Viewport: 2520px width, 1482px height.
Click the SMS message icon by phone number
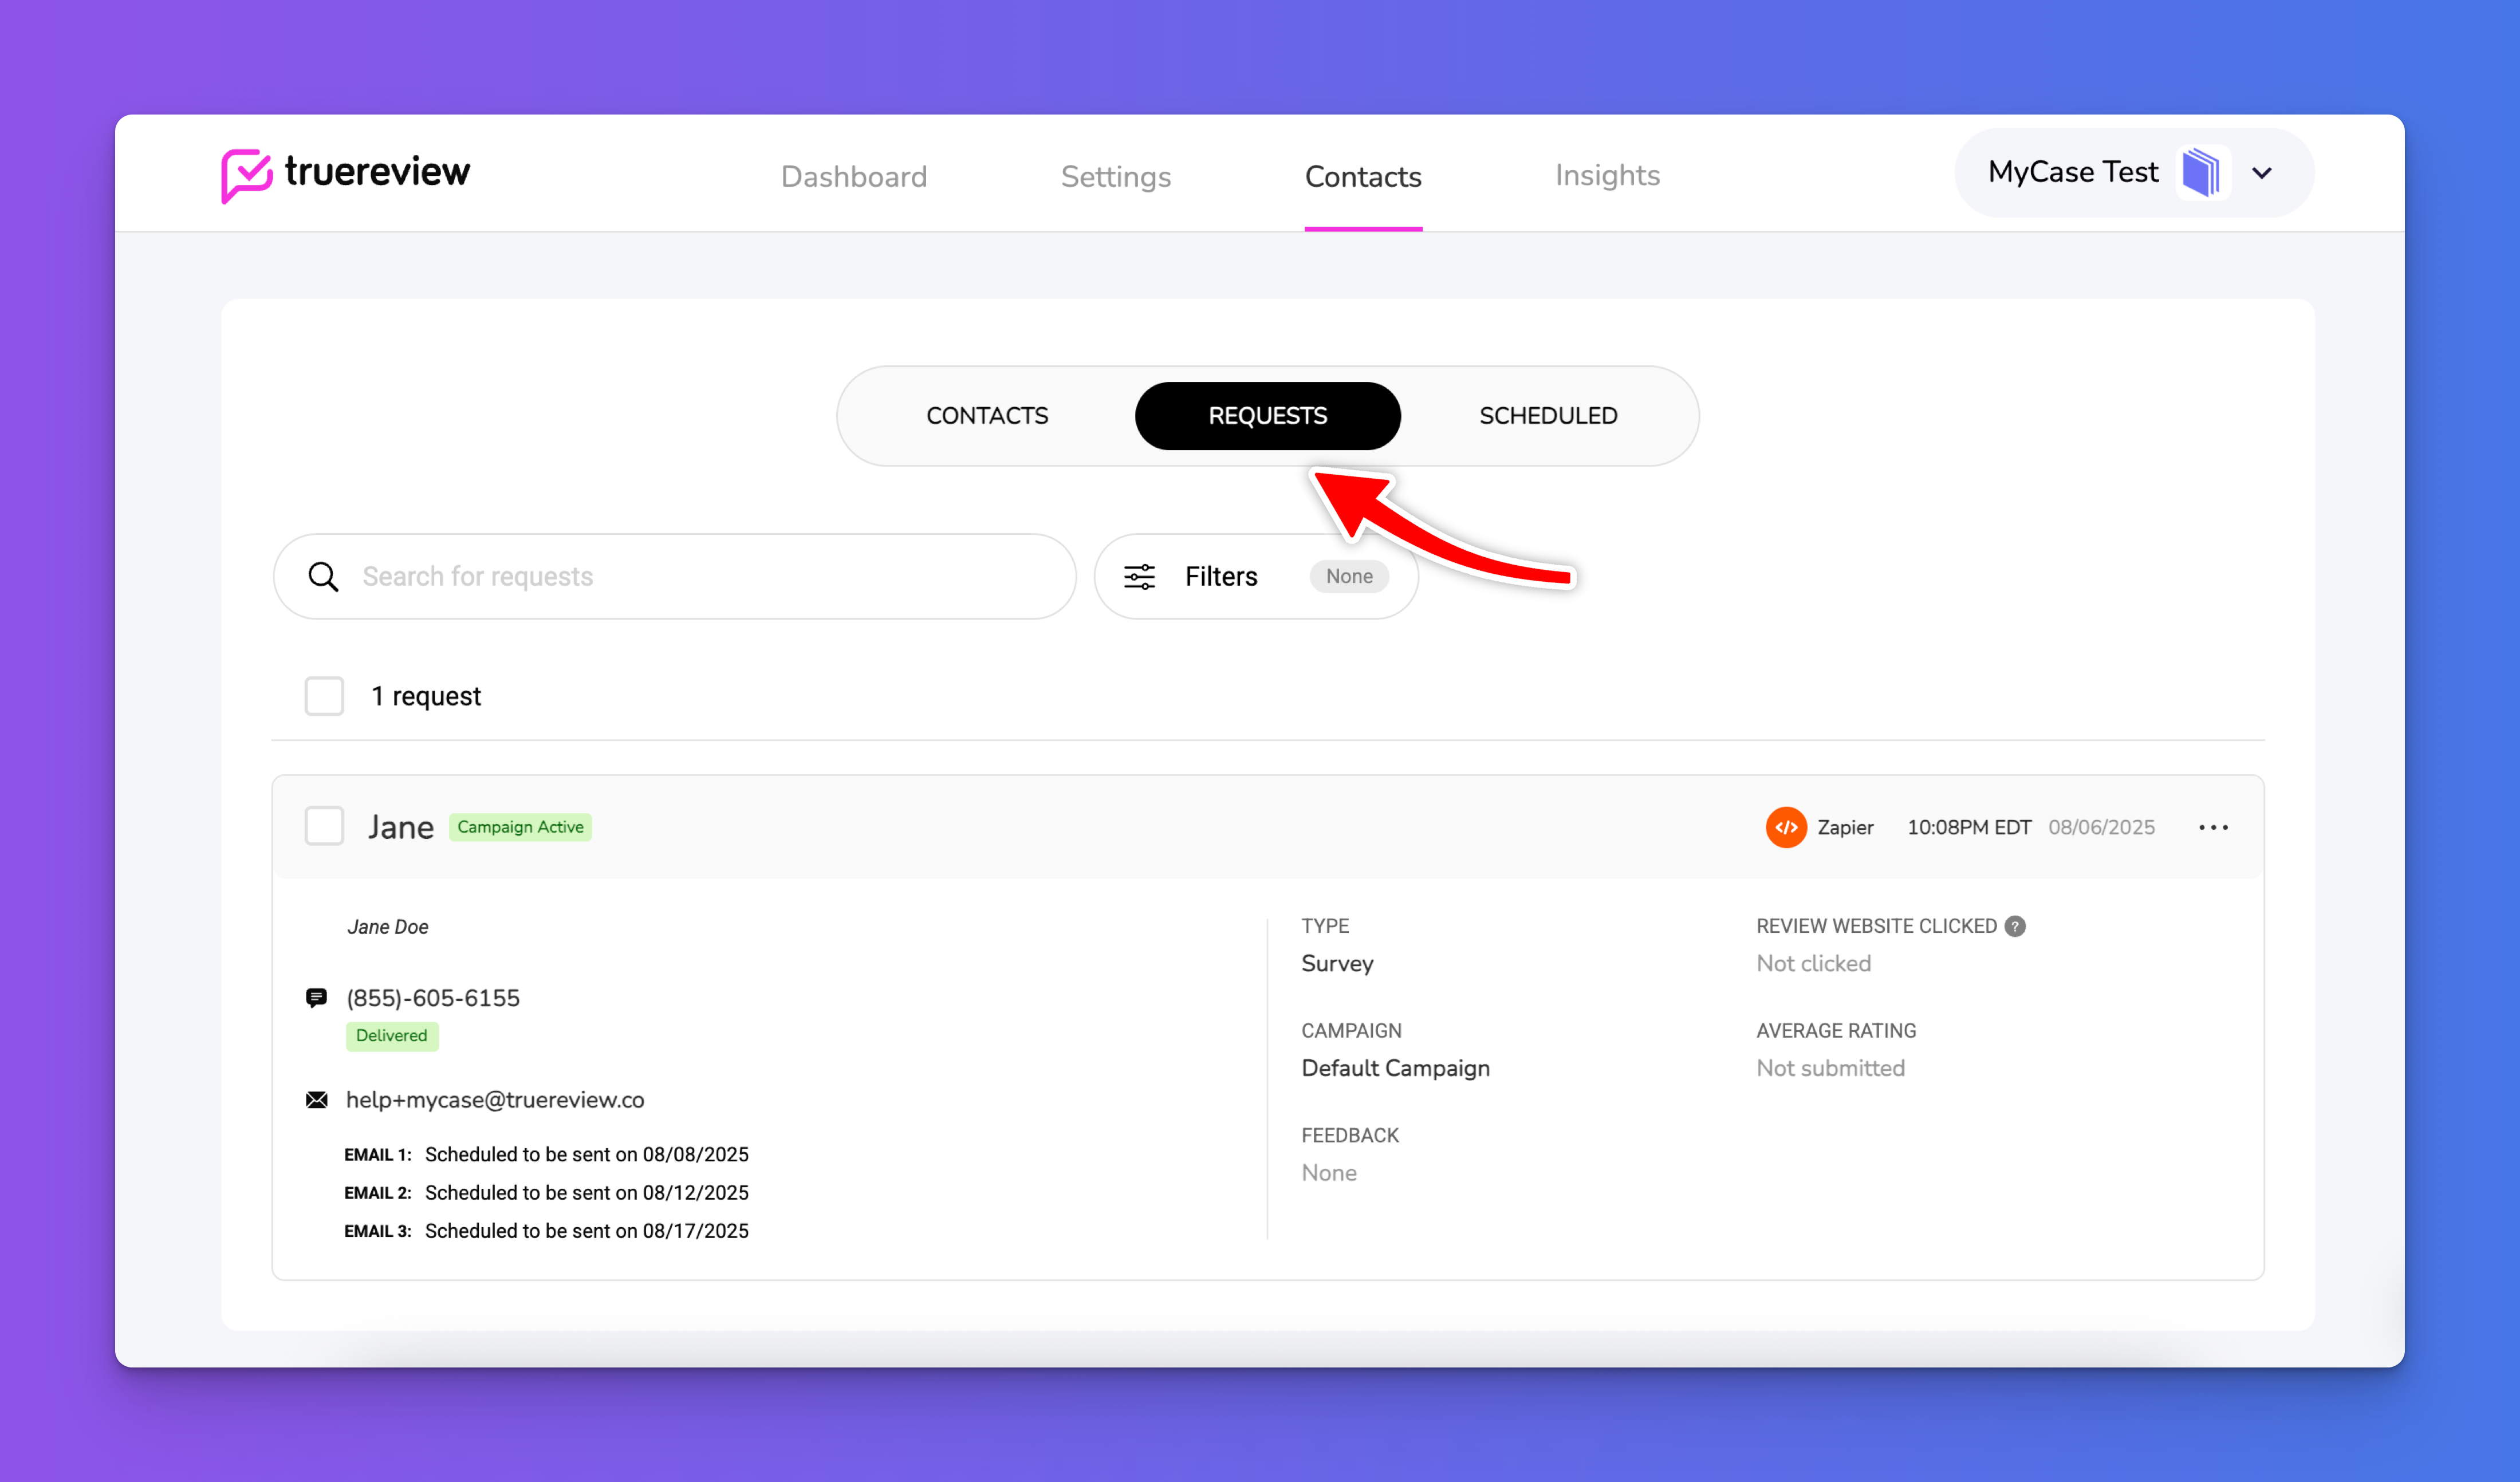316,997
